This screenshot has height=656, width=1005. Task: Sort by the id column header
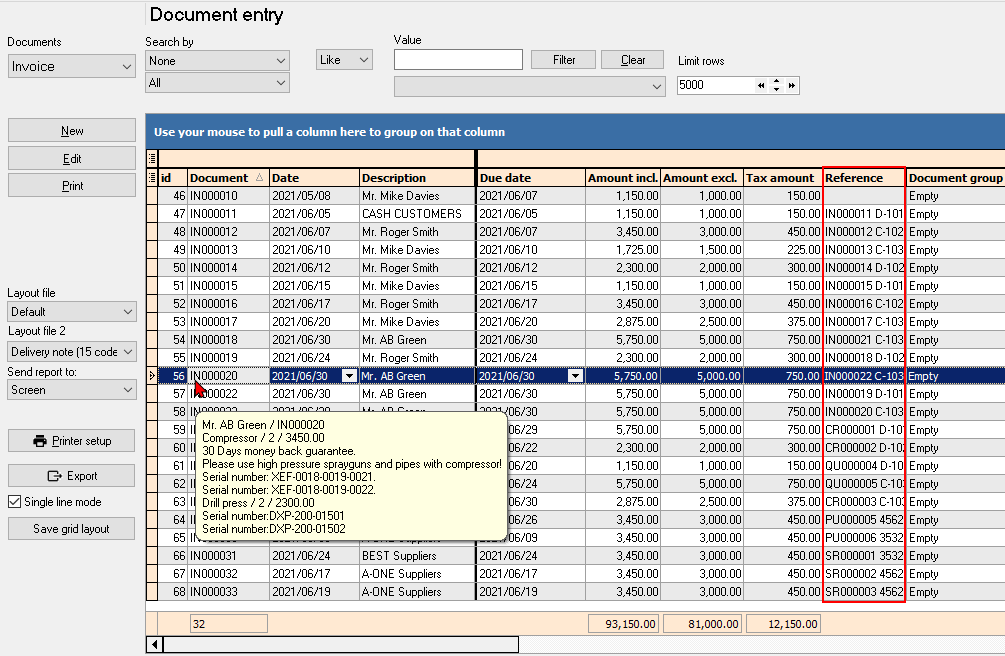[x=173, y=178]
